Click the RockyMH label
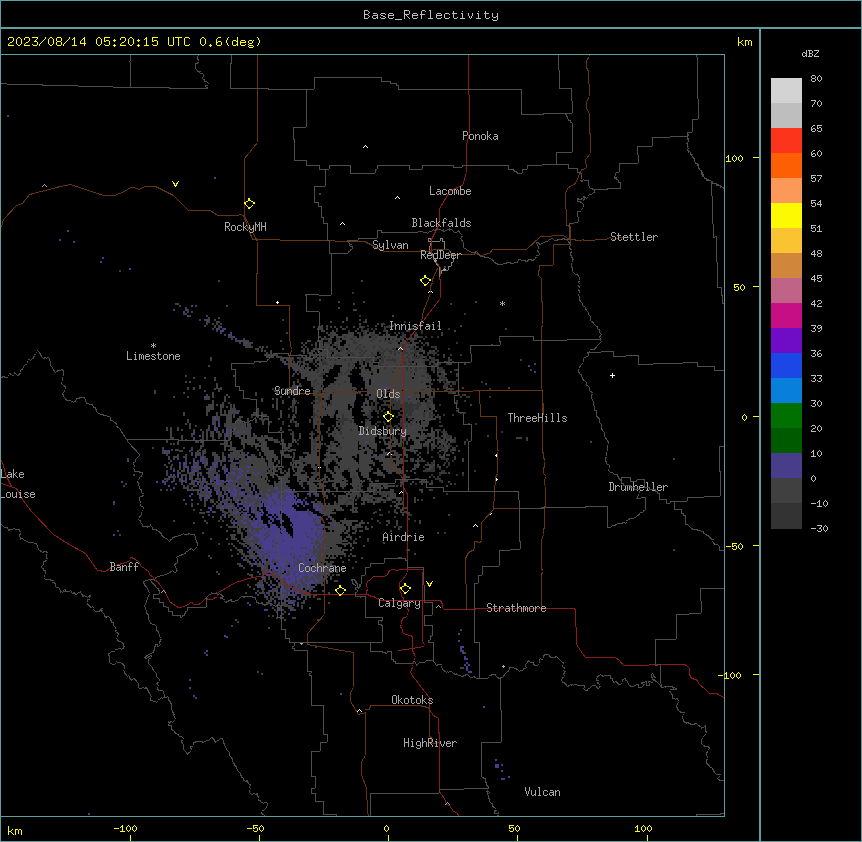Viewport: 862px width, 842px height. (x=245, y=227)
